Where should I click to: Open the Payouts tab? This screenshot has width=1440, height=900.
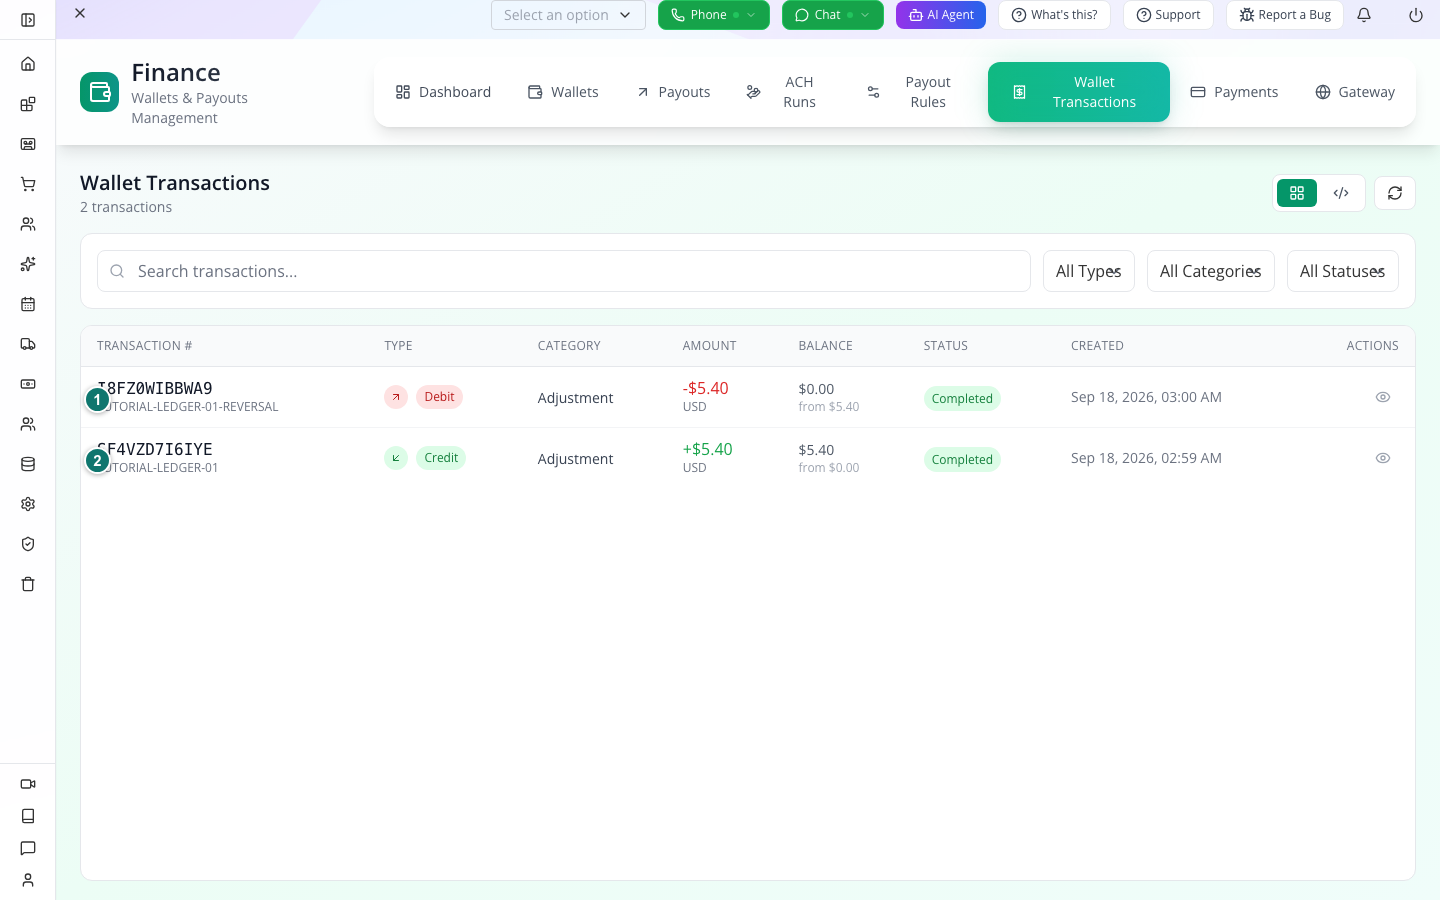[673, 92]
